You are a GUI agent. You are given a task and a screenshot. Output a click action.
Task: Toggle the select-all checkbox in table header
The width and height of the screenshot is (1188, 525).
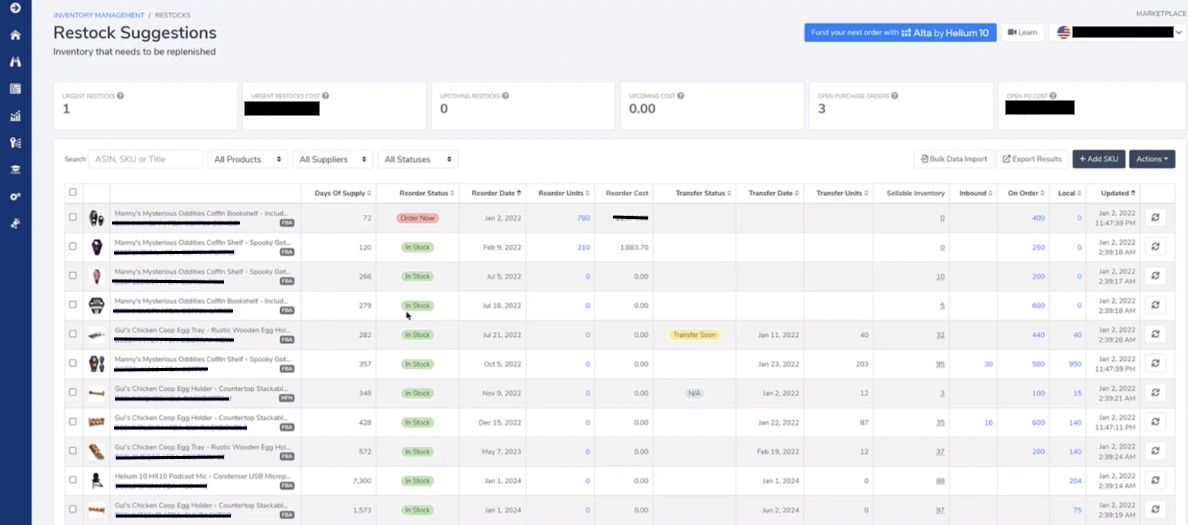(x=72, y=192)
